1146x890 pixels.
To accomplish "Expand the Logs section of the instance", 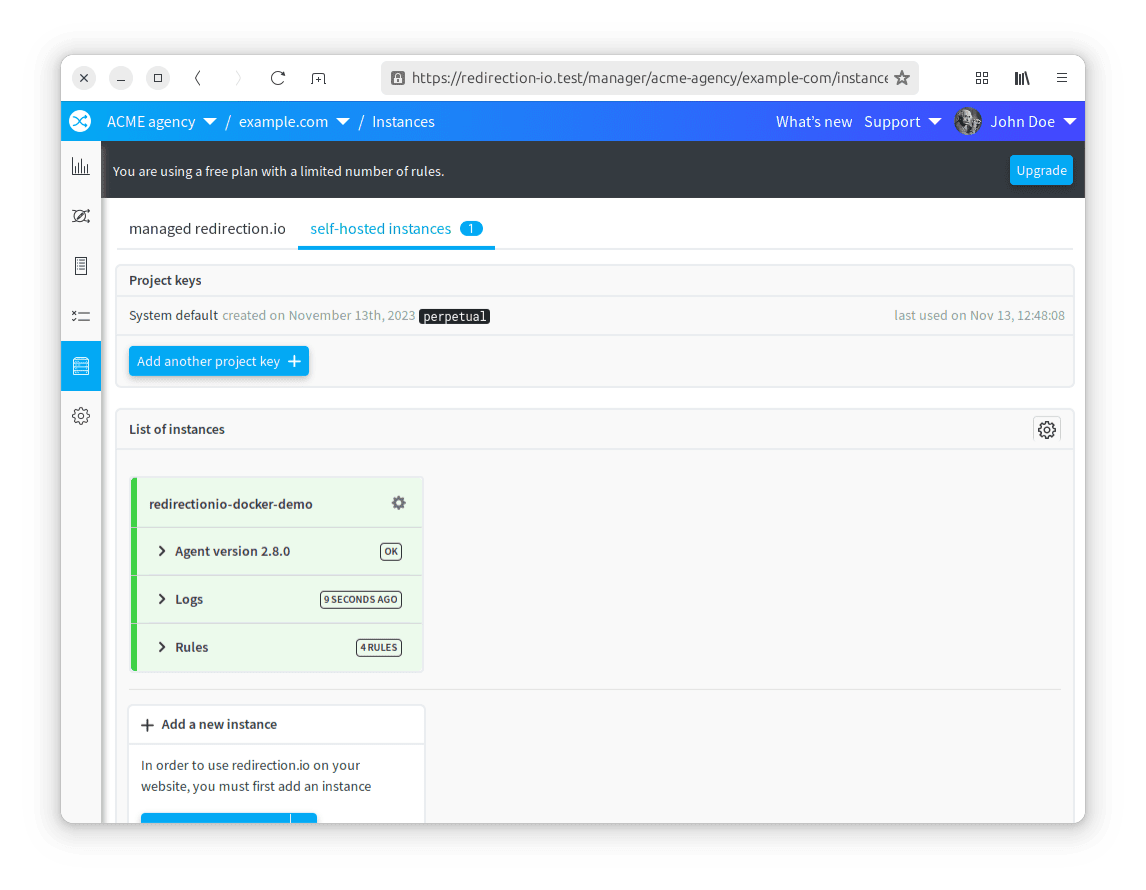I will coord(189,599).
